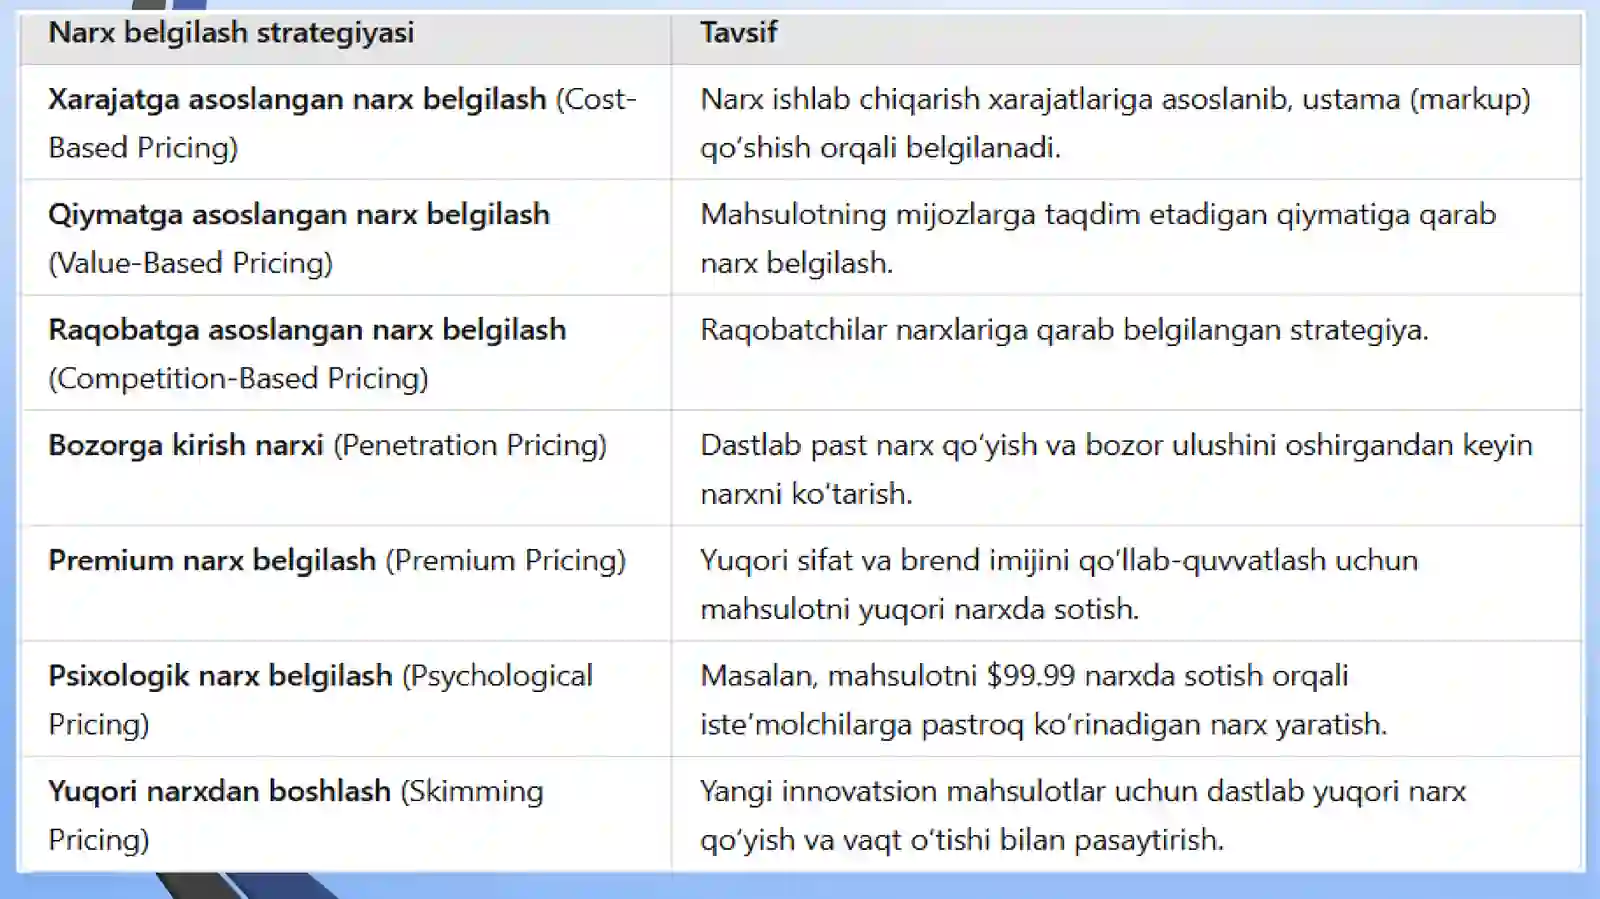The height and width of the screenshot is (899, 1600).
Task: Select 'Xarajatga asoslangan narx belgilash' cell
Action: (345, 123)
